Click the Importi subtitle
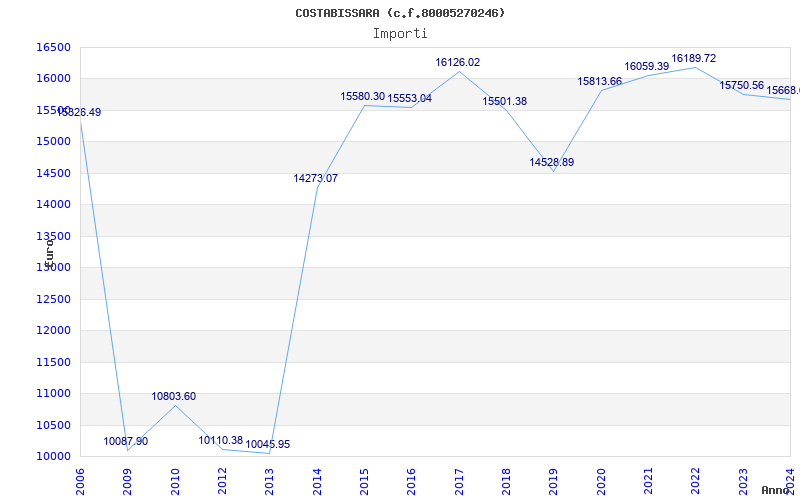The image size is (800, 500). pos(400,34)
